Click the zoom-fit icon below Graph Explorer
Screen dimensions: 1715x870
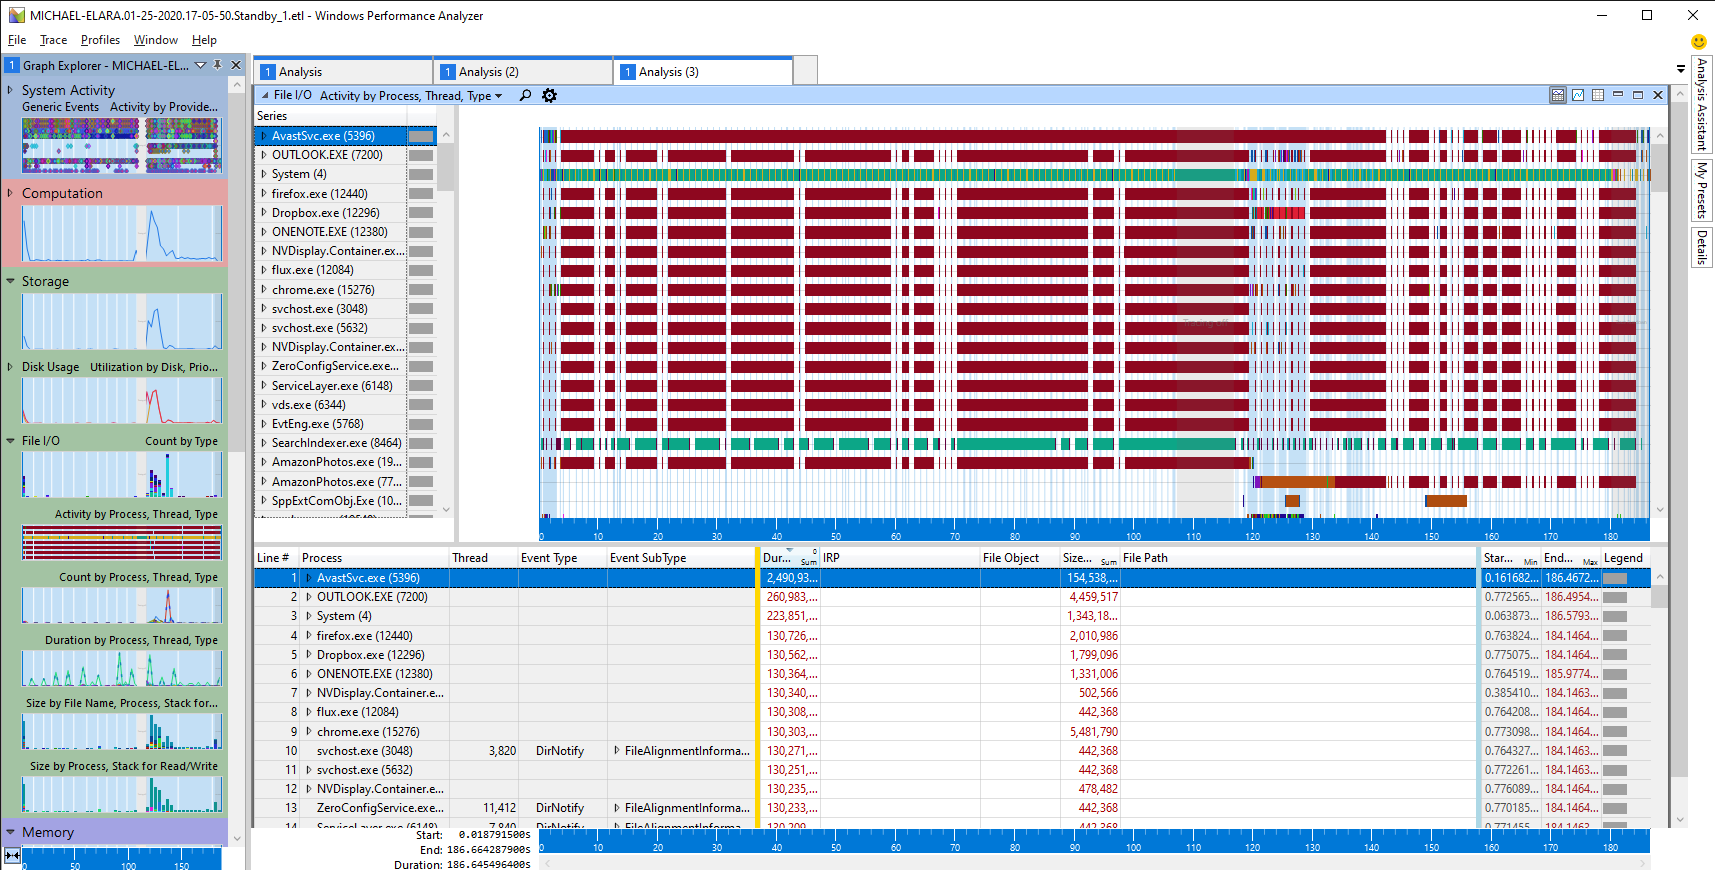pos(12,856)
